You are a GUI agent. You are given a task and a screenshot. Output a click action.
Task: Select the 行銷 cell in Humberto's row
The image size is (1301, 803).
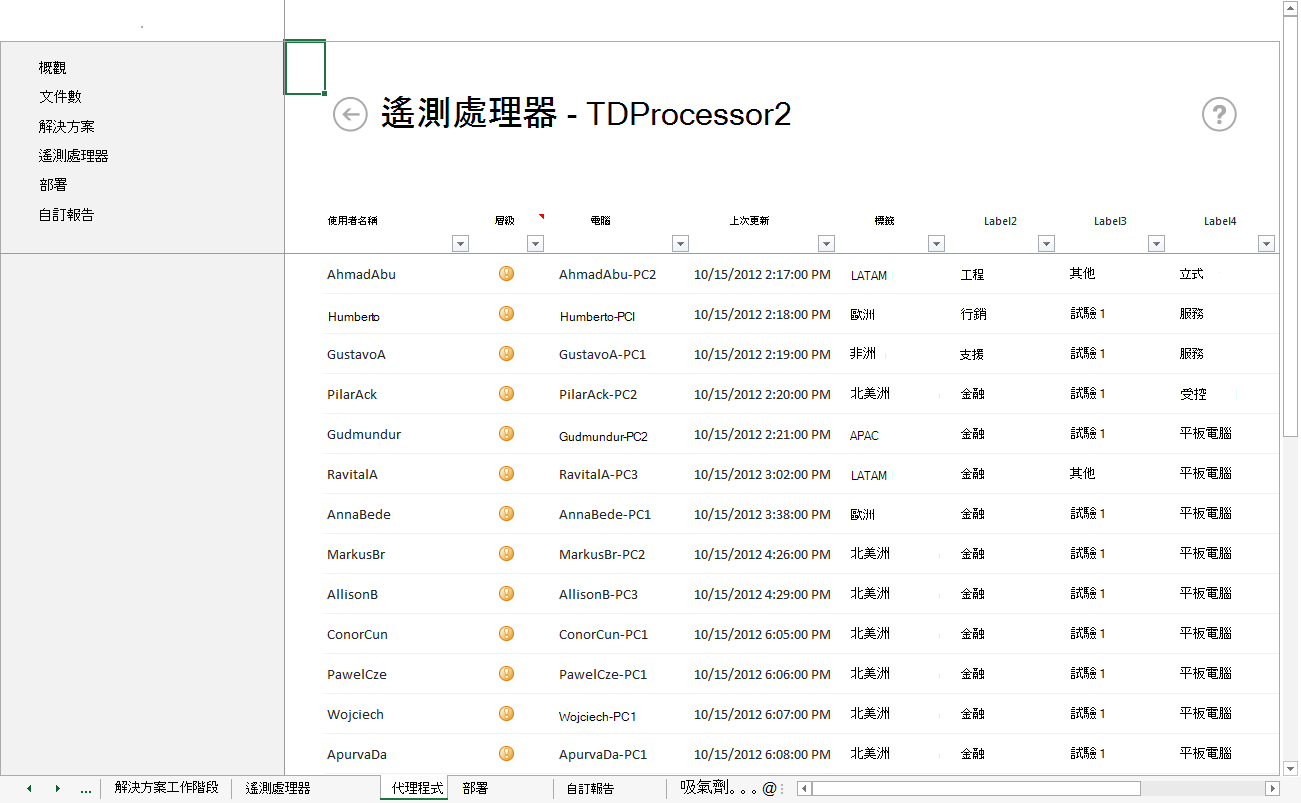point(973,314)
